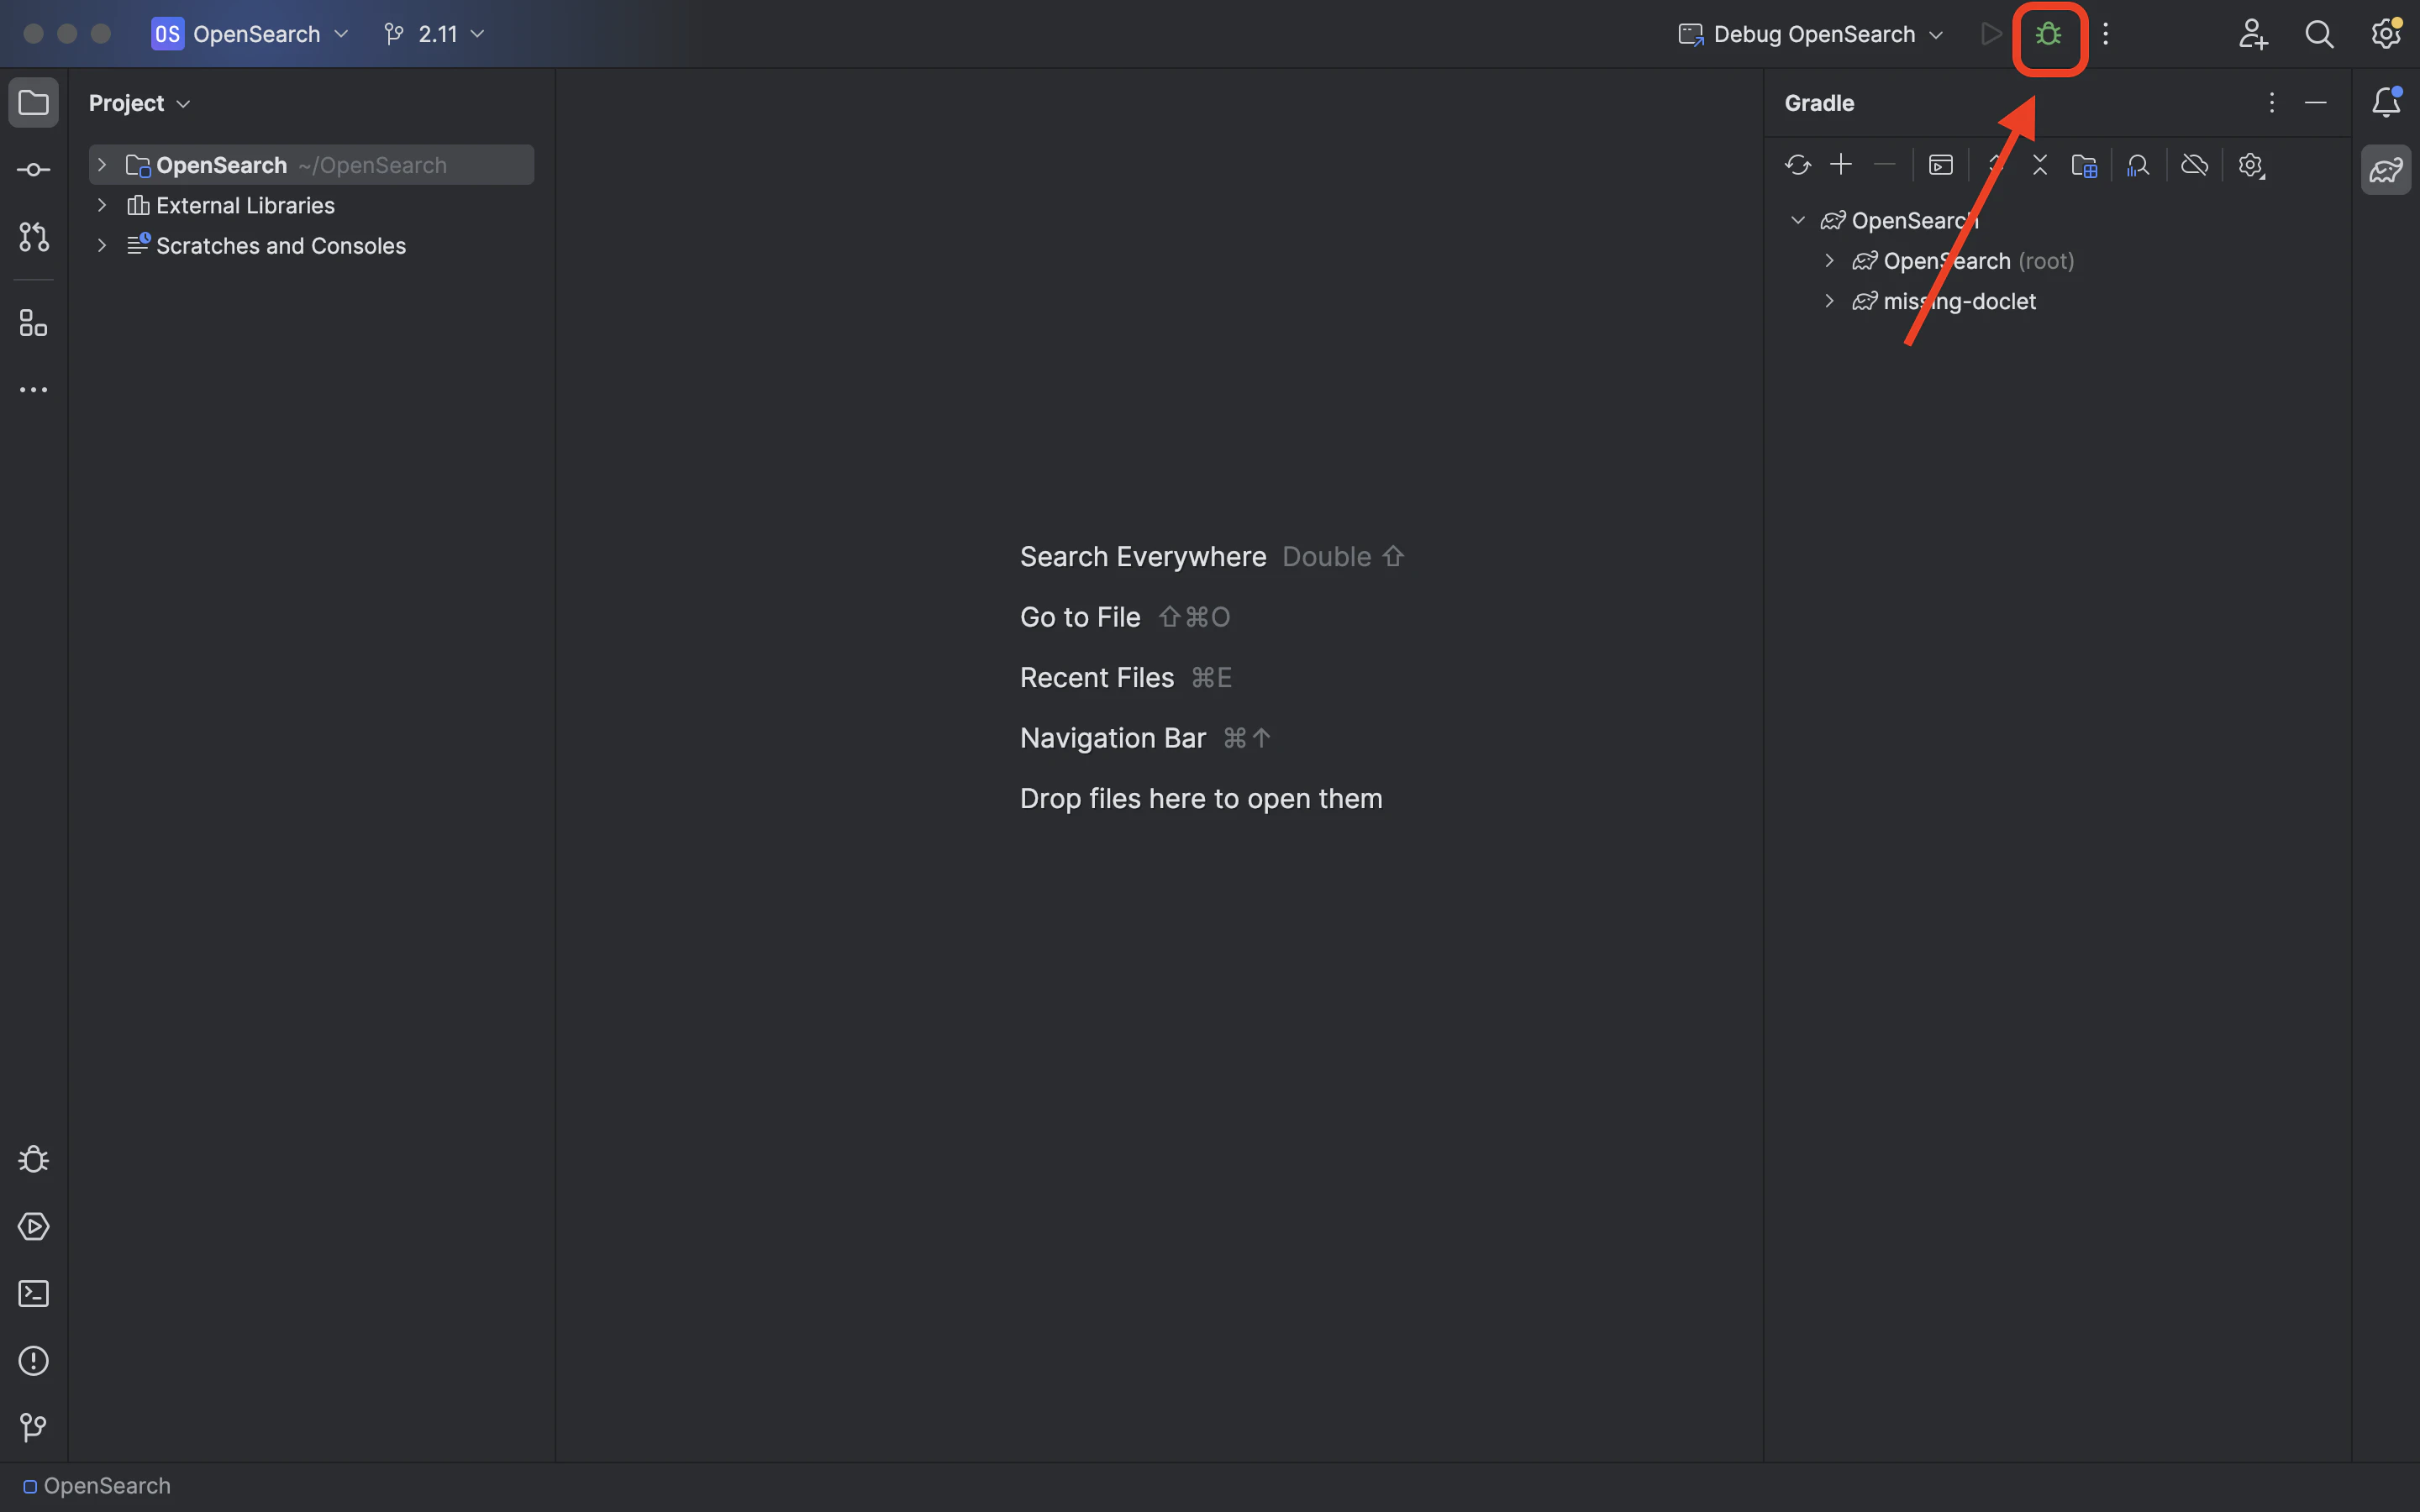
Task: Open the OpenSearch project widget dropdown
Action: pos(250,34)
